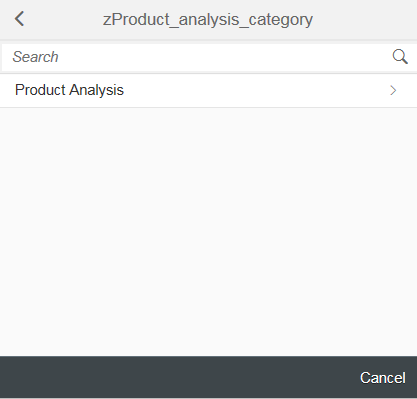Show Product Analysis details using row chevron
The width and height of the screenshot is (417, 399).
point(393,90)
